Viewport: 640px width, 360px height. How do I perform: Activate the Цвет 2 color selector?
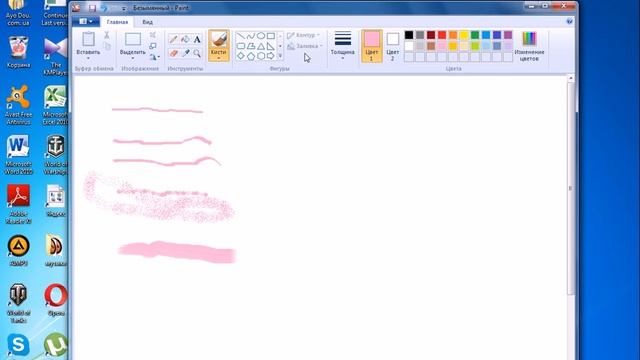(393, 46)
